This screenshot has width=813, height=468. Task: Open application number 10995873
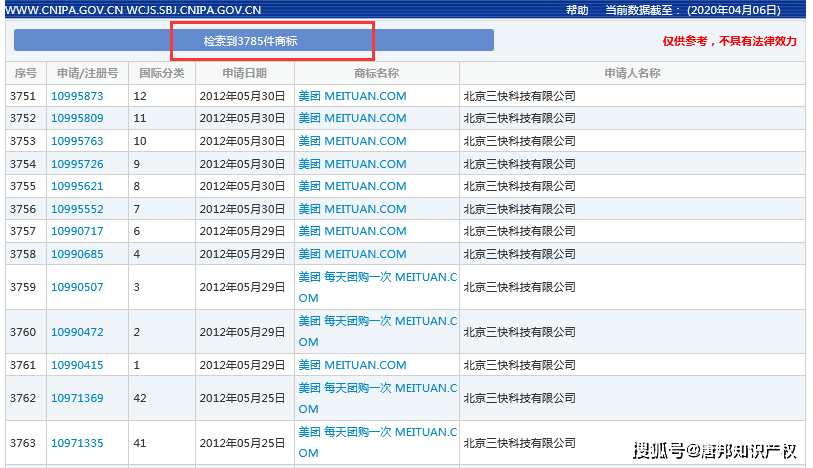(x=77, y=96)
